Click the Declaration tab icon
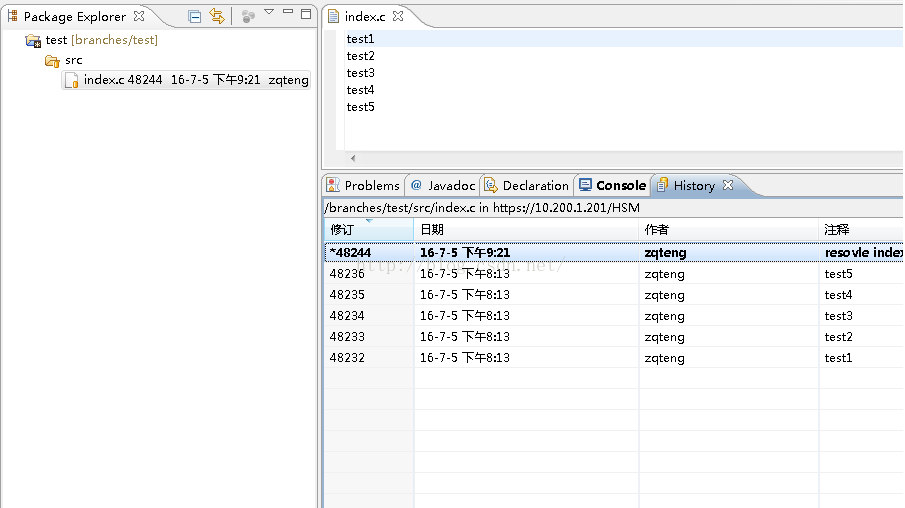905x508 pixels. coord(491,185)
